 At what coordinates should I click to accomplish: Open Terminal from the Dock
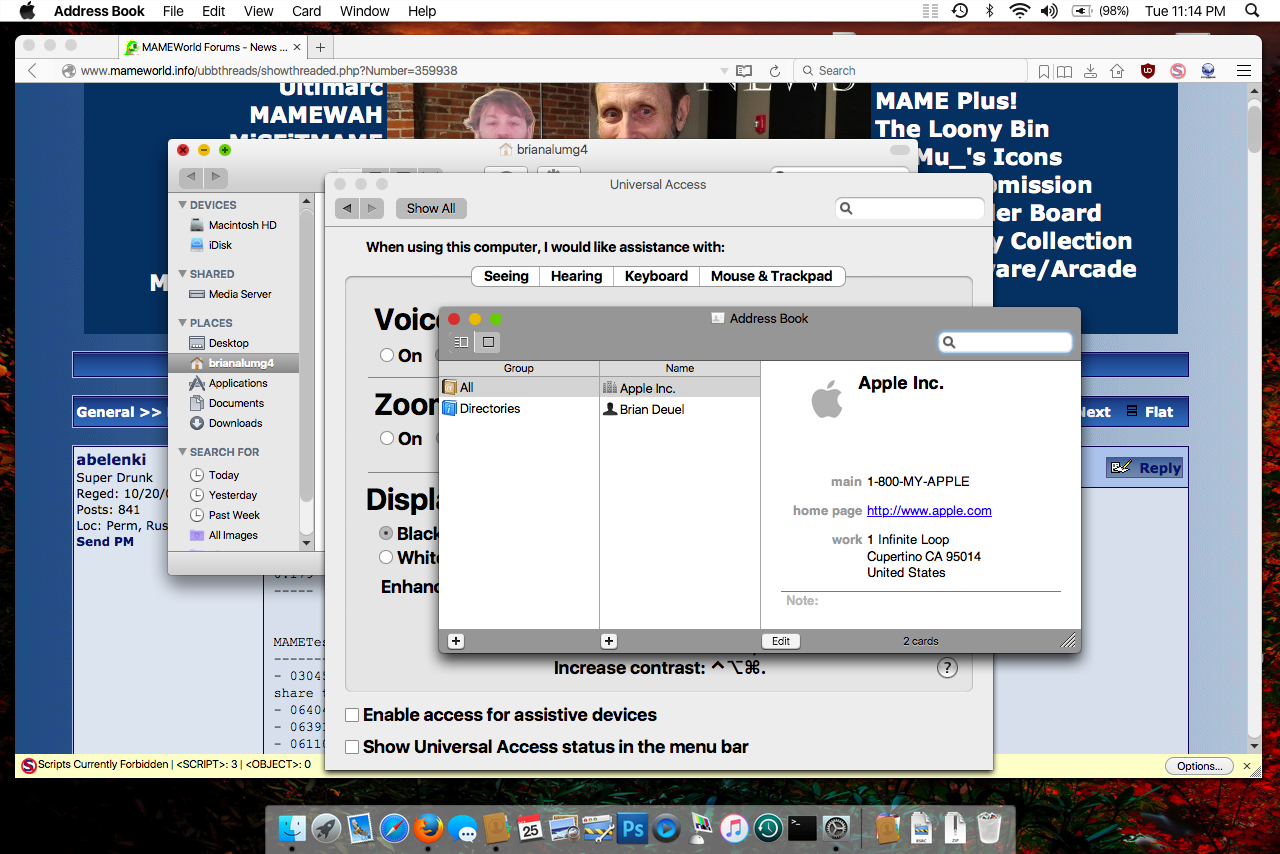[x=802, y=828]
